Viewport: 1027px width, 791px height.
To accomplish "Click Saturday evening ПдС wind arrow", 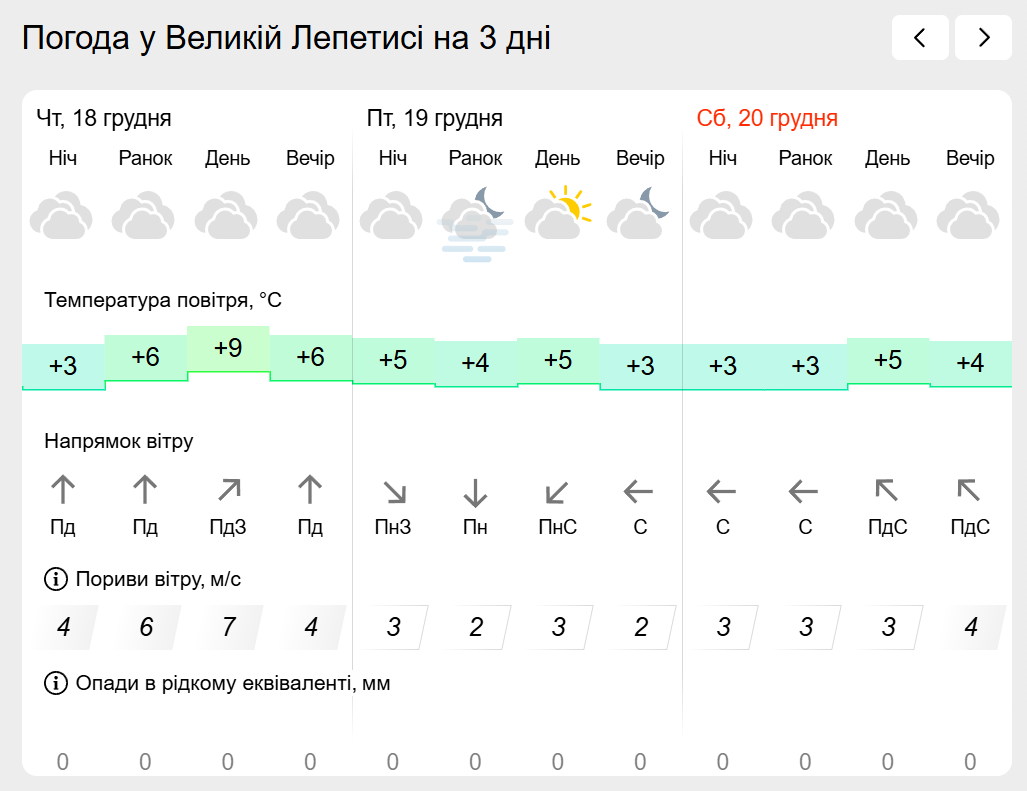I will (969, 490).
